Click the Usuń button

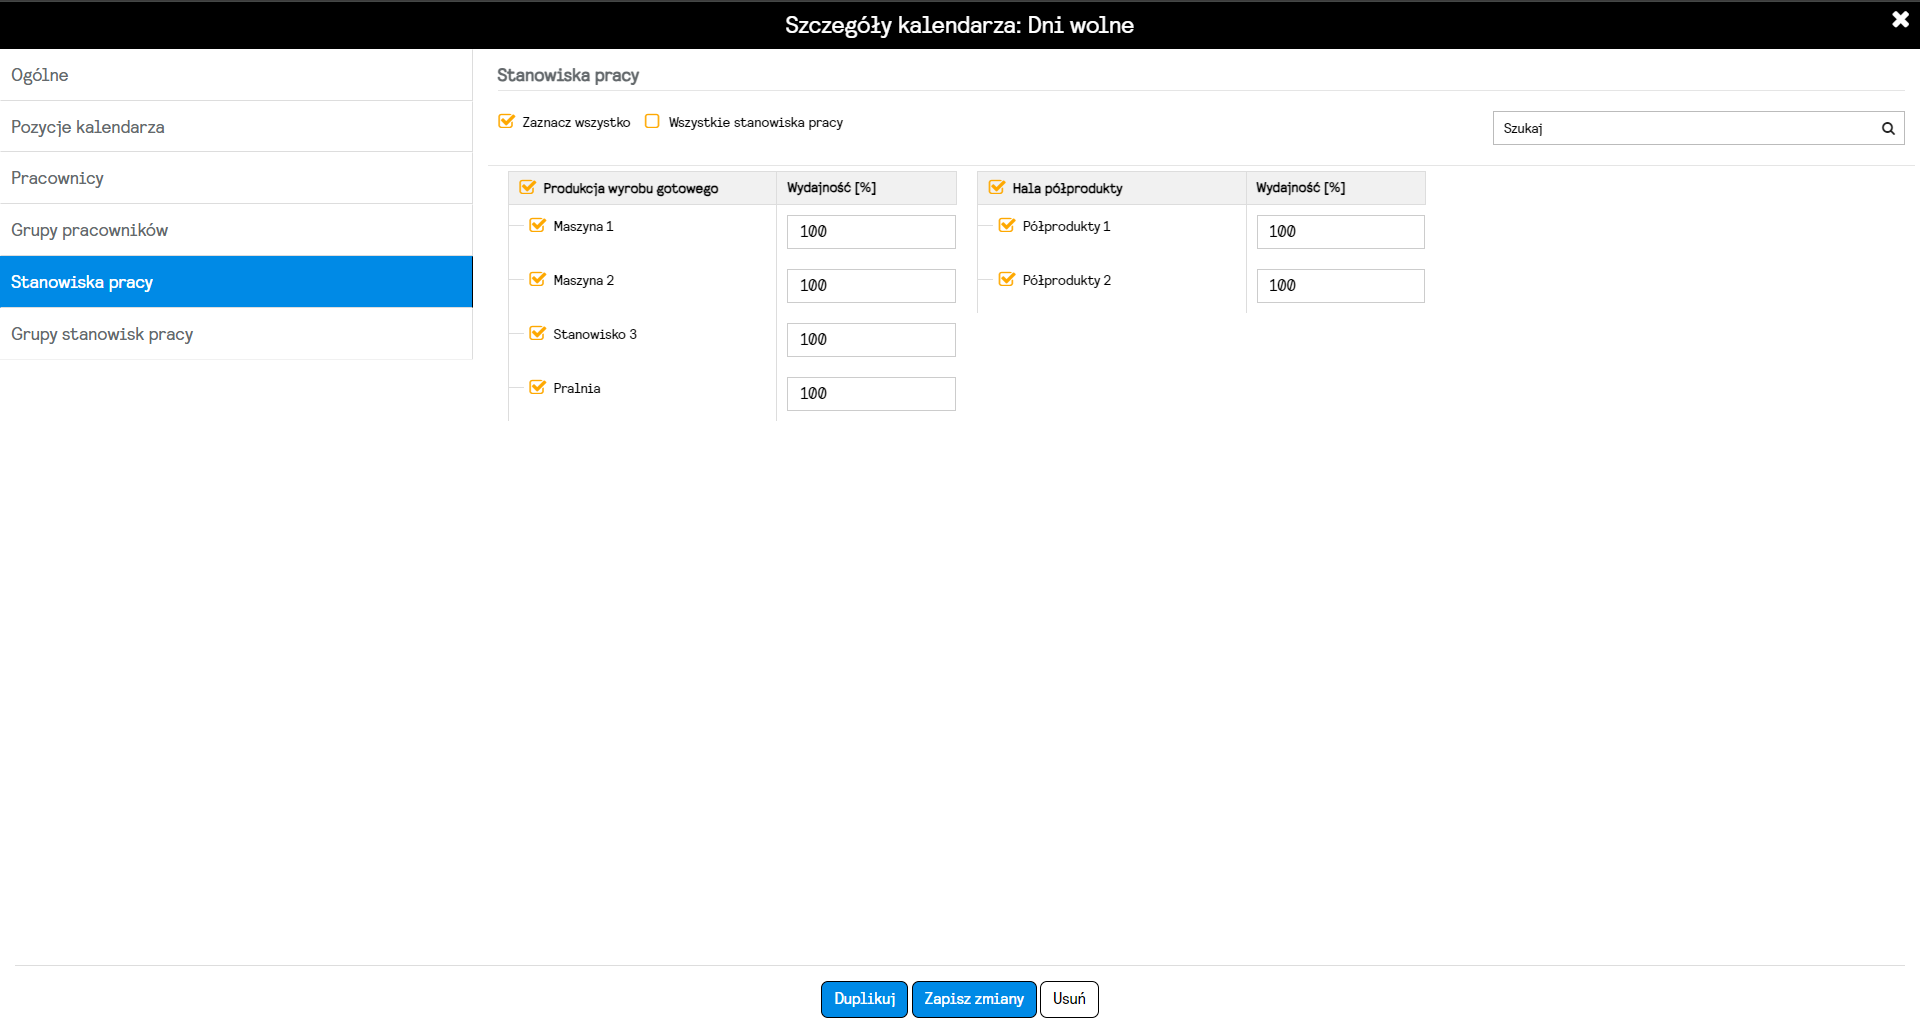pyautogui.click(x=1069, y=999)
